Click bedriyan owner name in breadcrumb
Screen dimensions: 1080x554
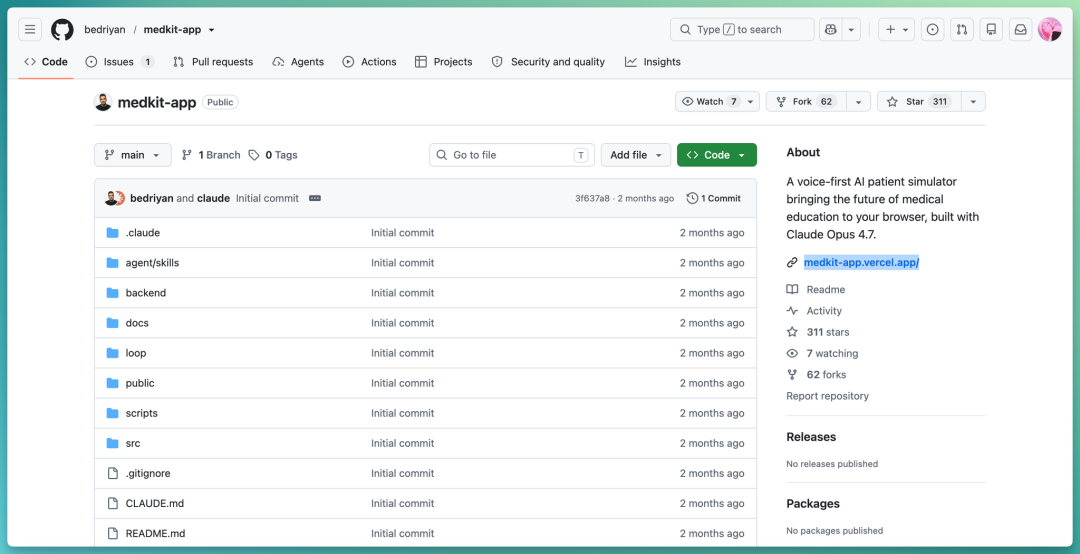click(x=105, y=30)
